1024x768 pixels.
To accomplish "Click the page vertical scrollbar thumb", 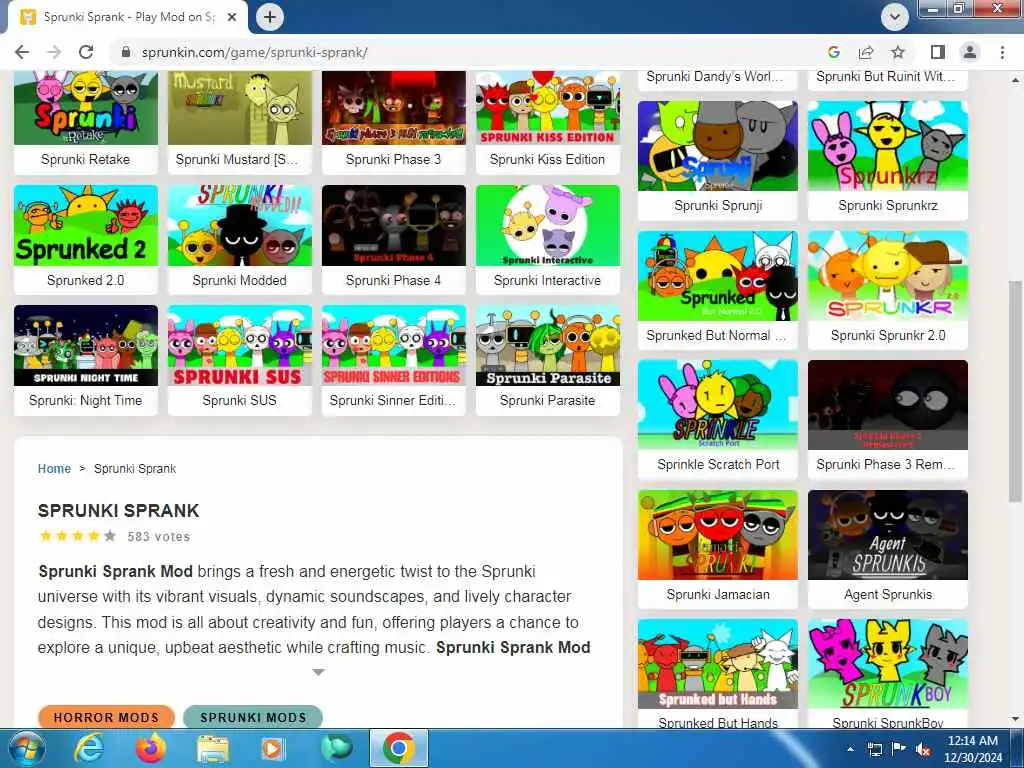I will click(x=1015, y=392).
